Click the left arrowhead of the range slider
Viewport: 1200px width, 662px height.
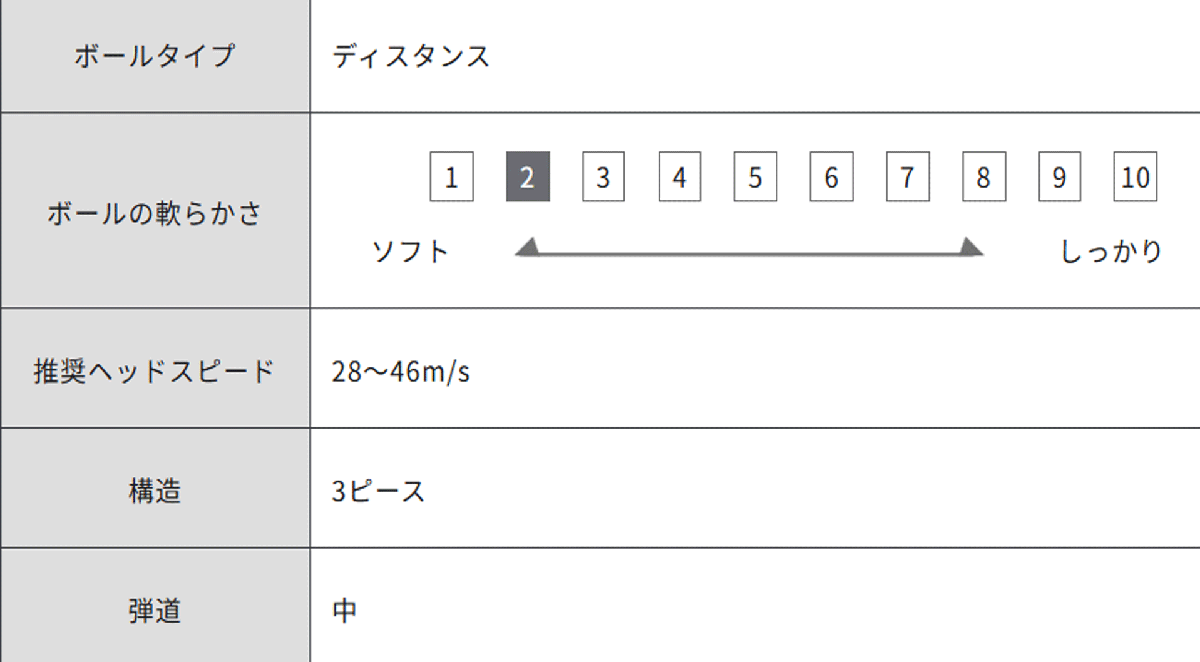coord(527,247)
